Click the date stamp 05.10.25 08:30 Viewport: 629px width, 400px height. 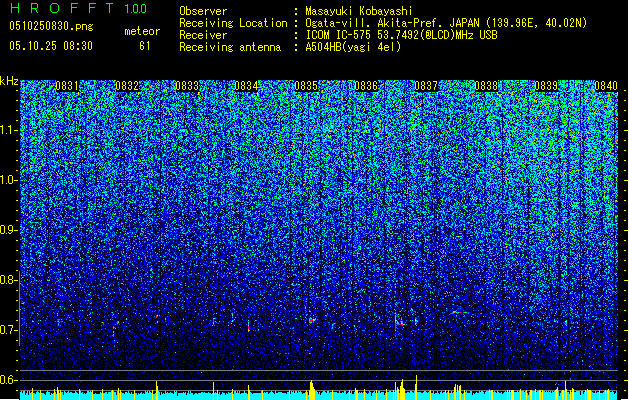51,46
